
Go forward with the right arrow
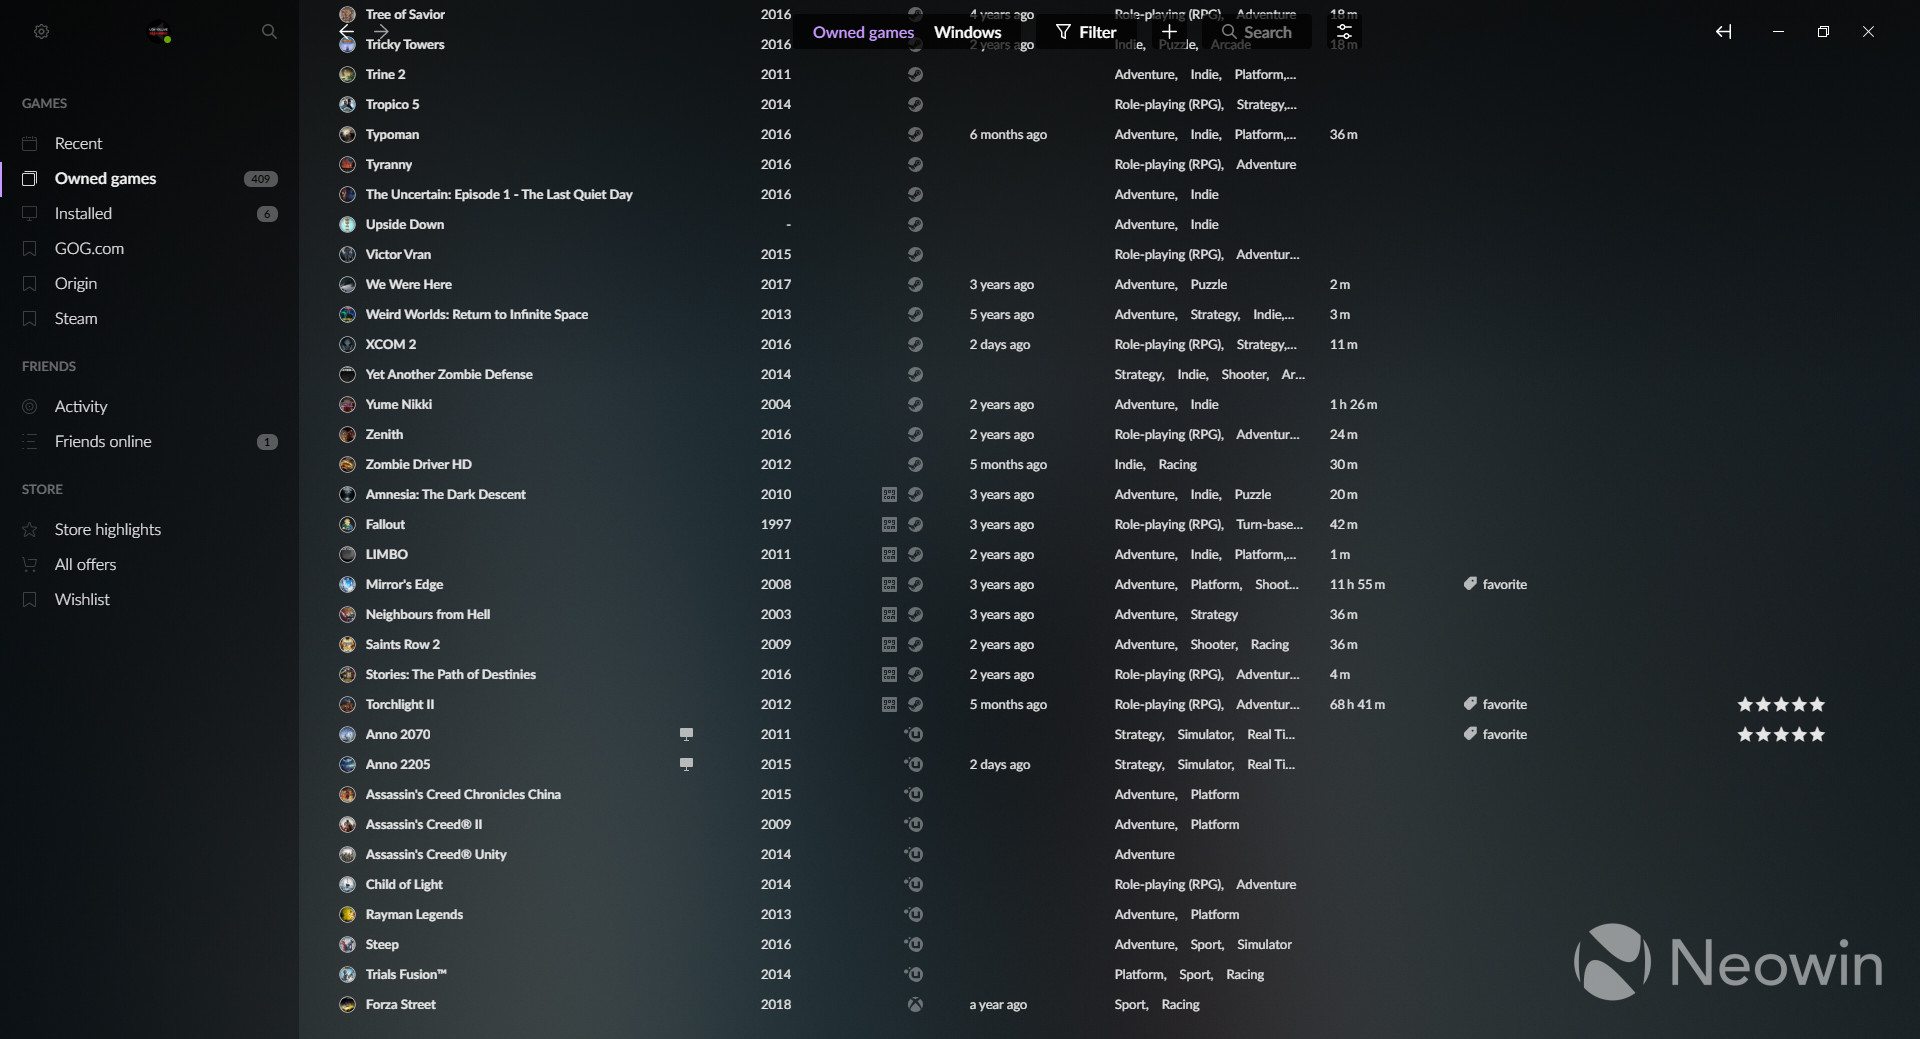[381, 32]
